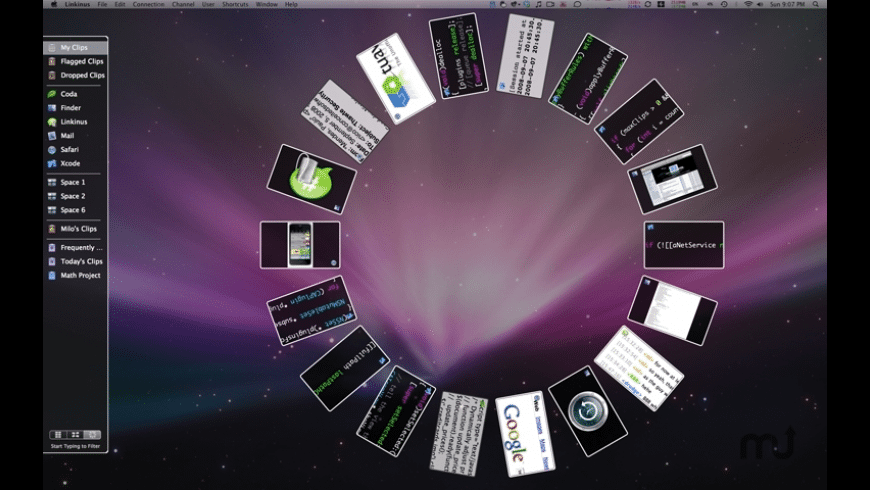Open the Linkinus menu
Image resolution: width=870 pixels, height=490 pixels.
[77, 4]
